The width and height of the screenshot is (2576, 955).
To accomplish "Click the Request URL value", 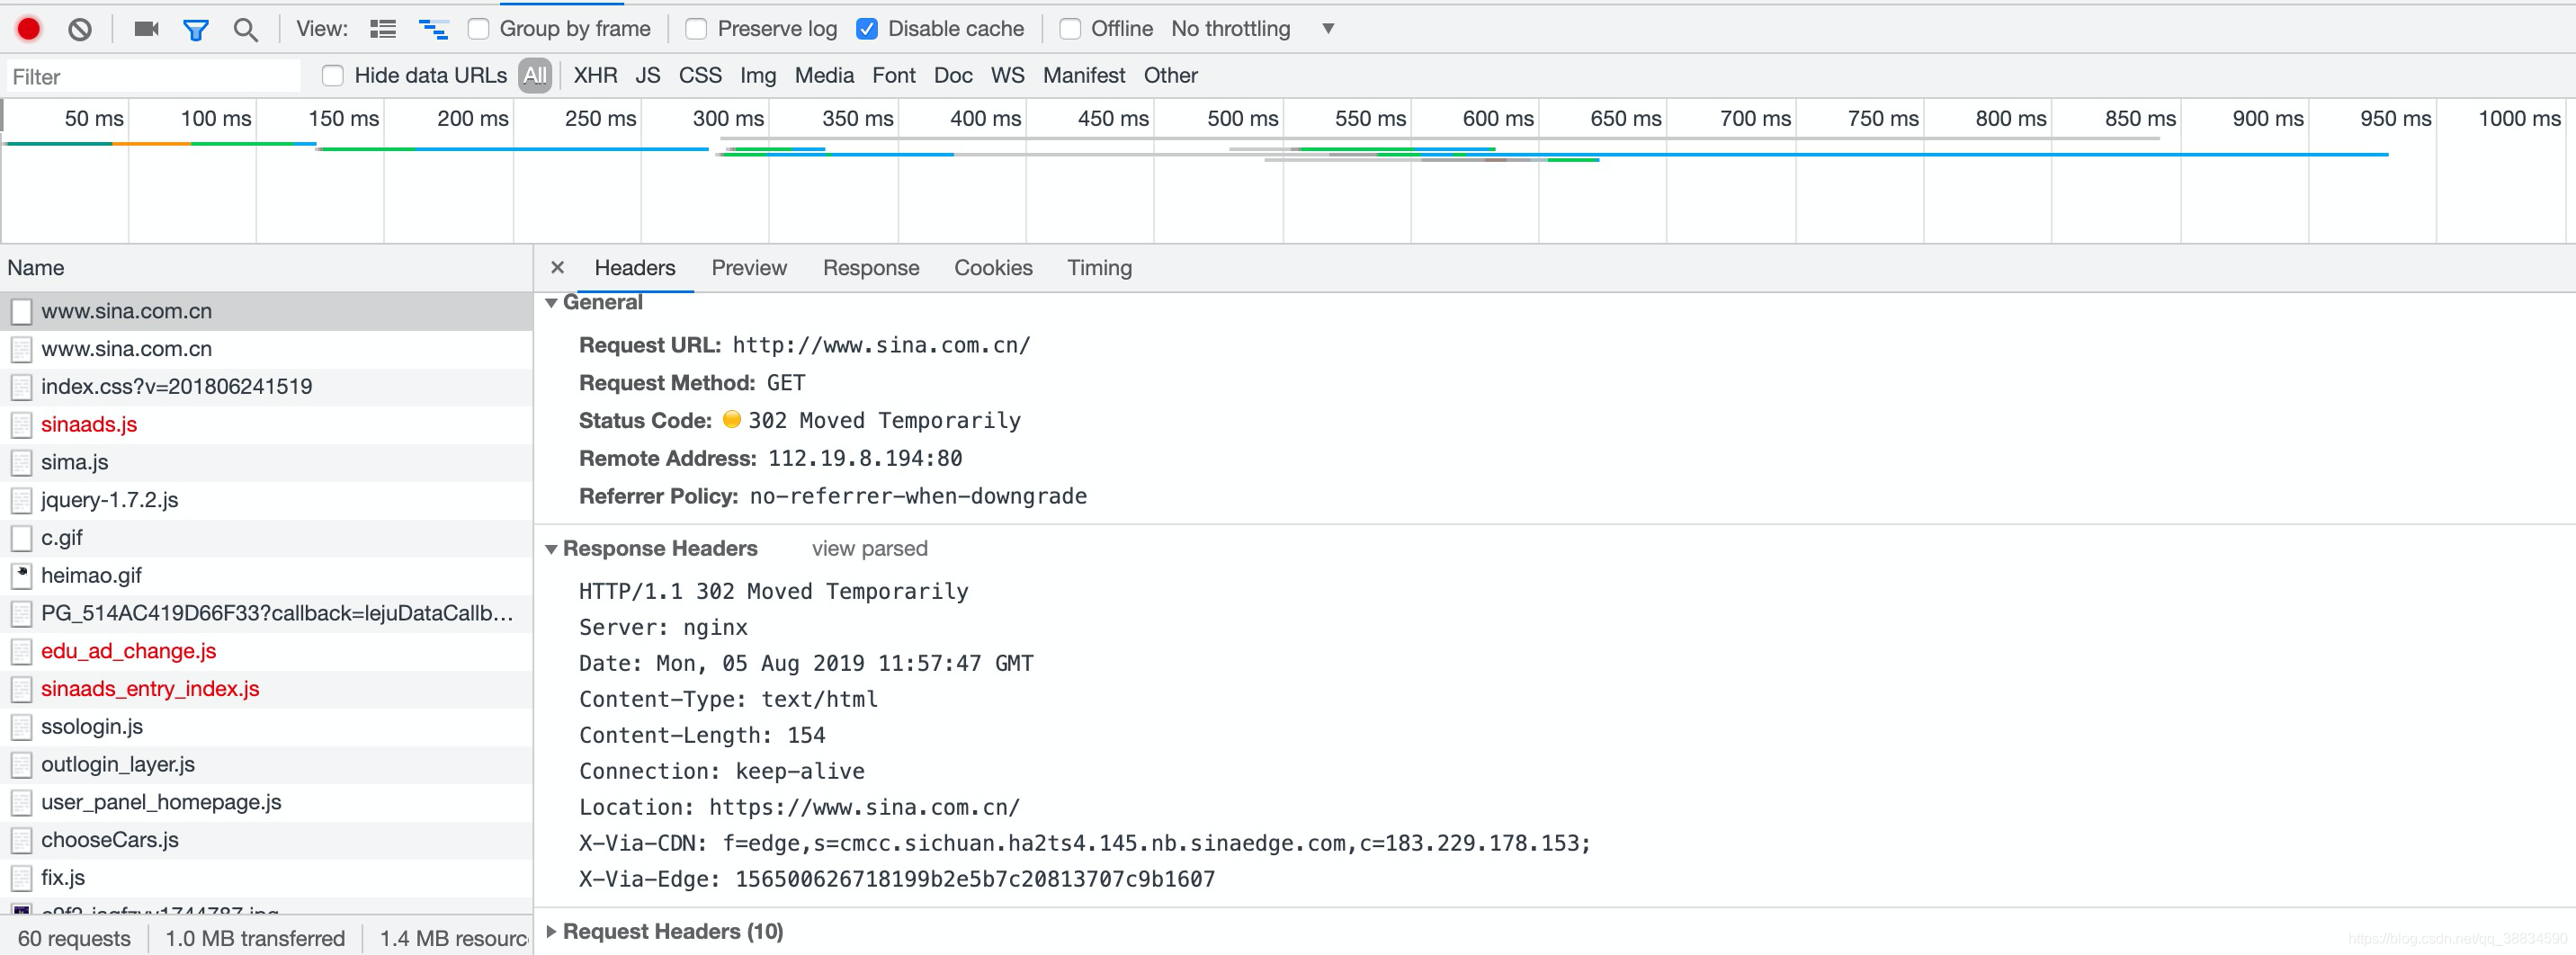I will pos(881,346).
